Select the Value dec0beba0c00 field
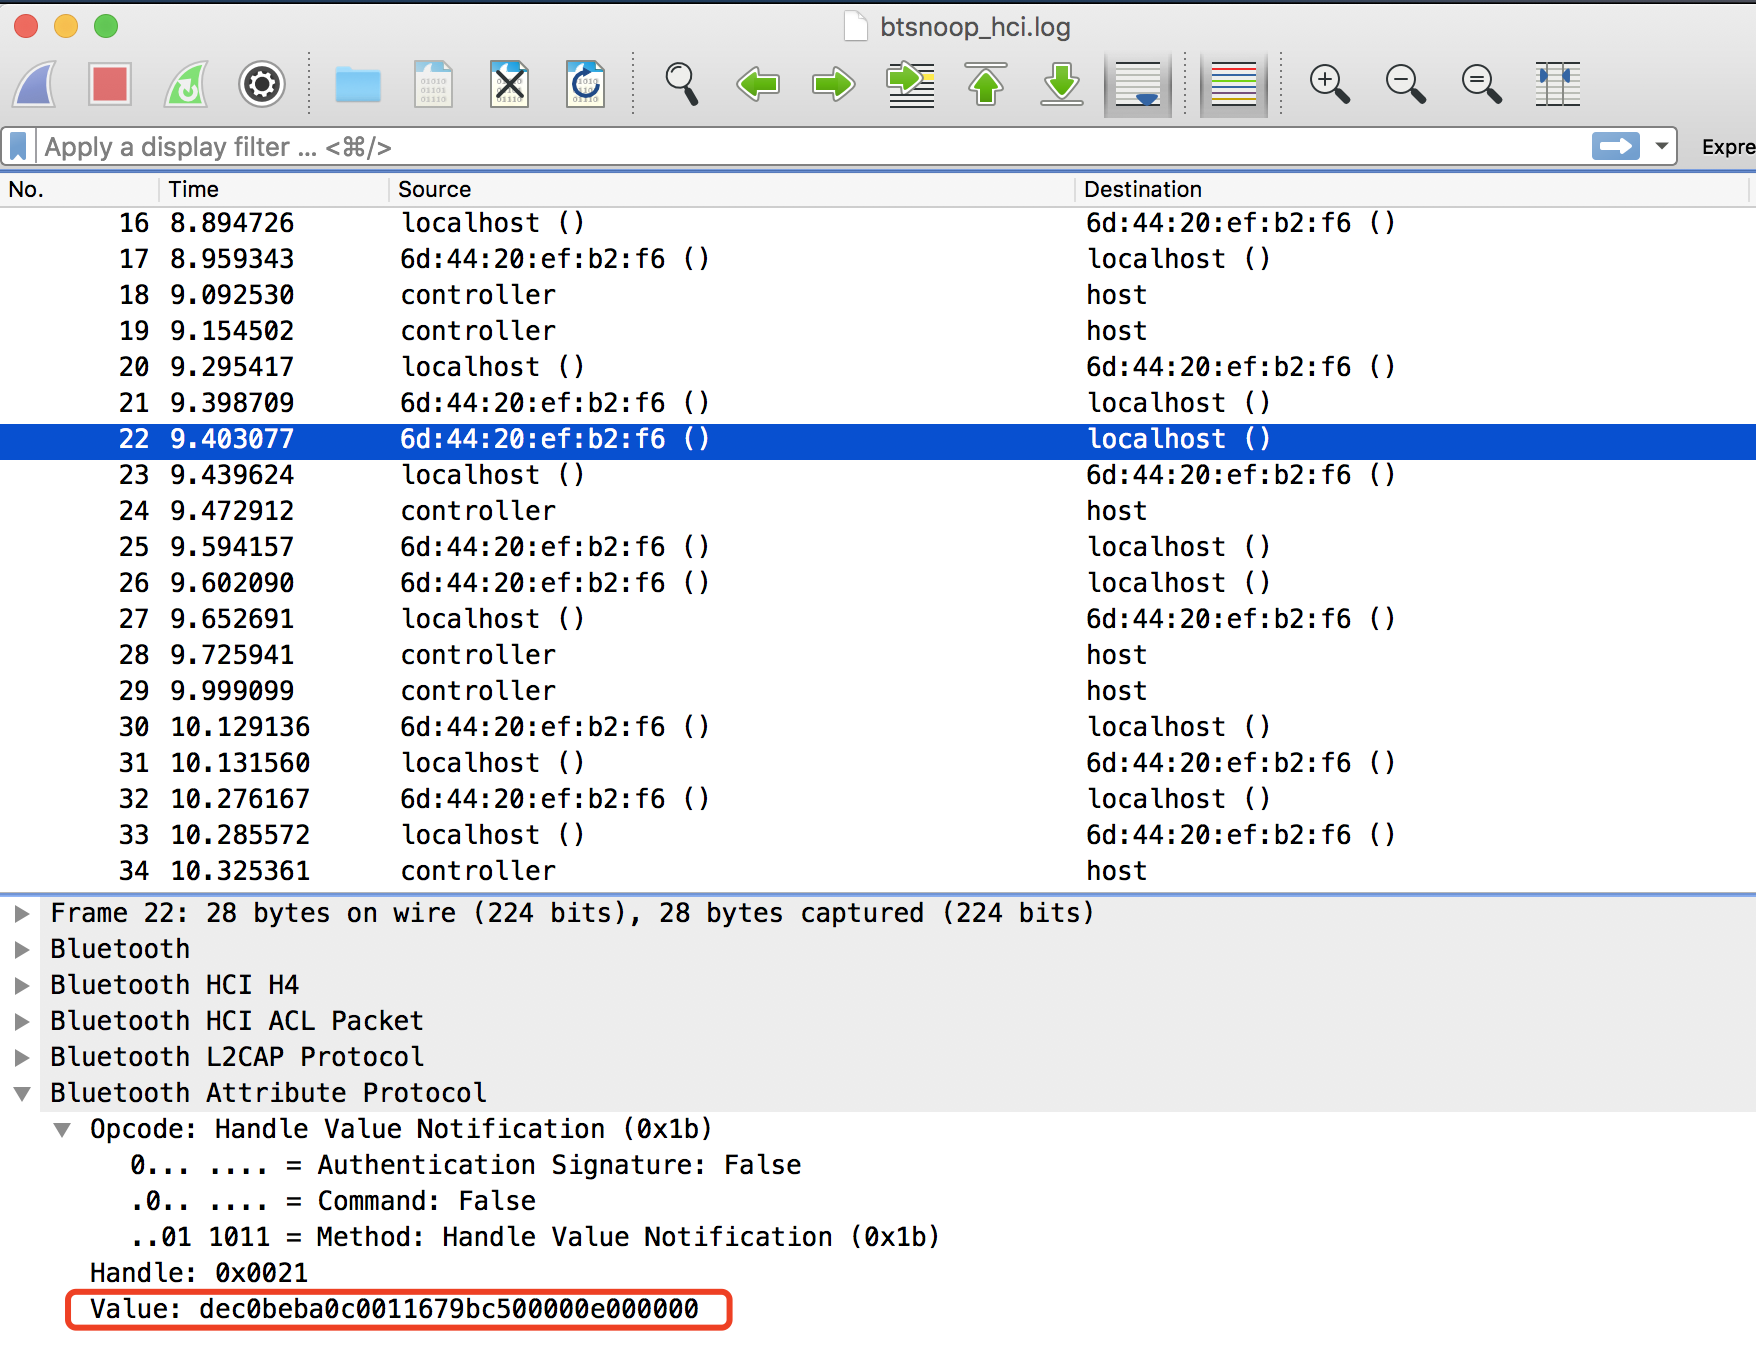1756x1352 pixels. [394, 1309]
